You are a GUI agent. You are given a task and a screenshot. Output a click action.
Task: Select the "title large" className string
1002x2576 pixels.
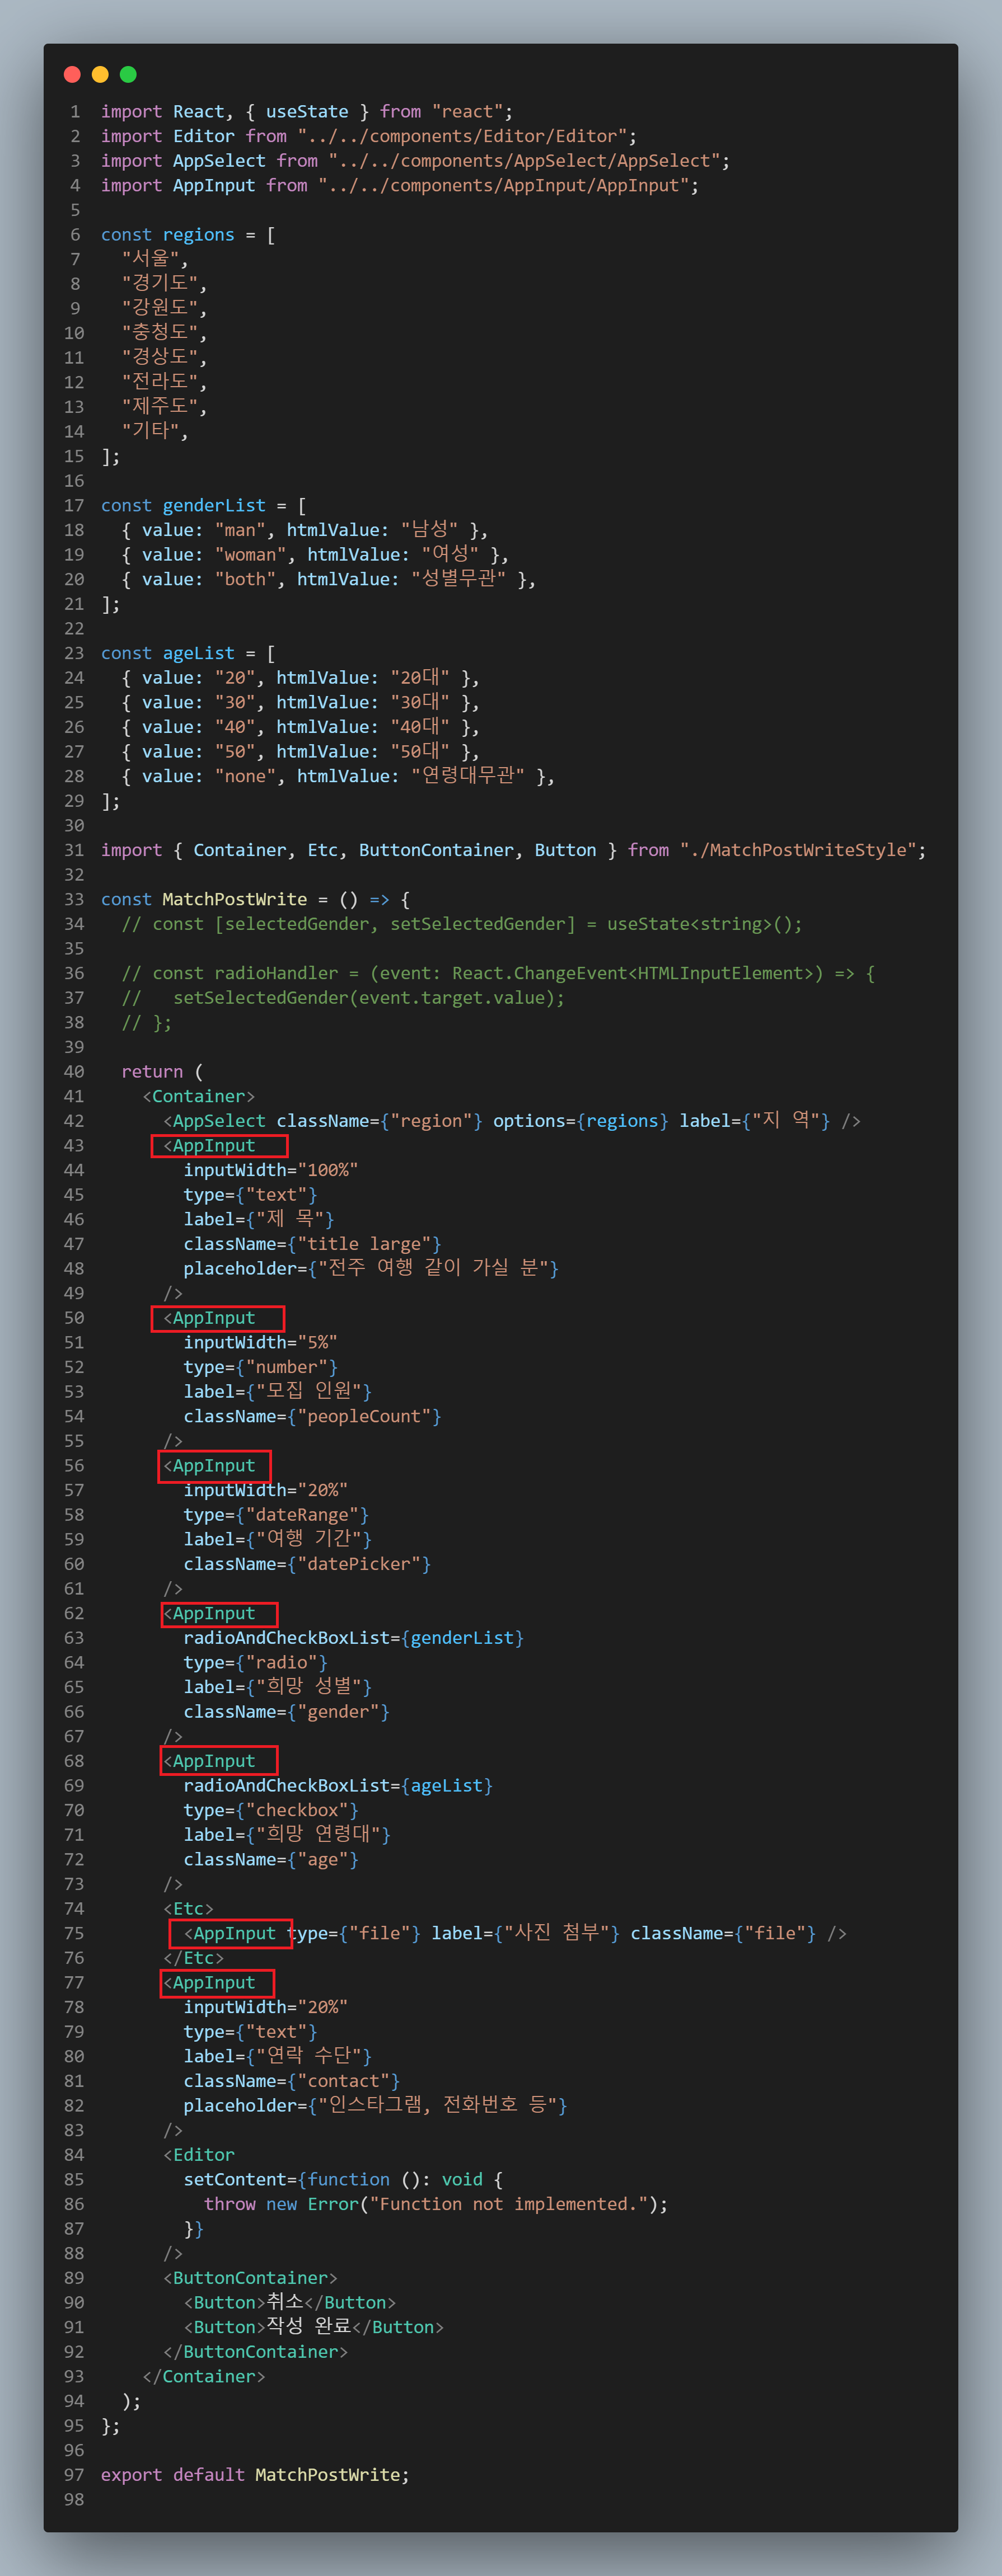click(x=364, y=1244)
